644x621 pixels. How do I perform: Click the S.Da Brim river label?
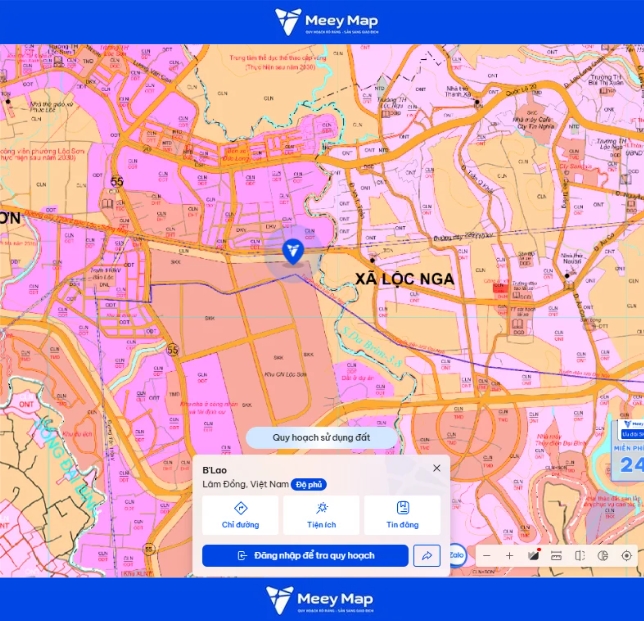pyautogui.click(x=370, y=346)
